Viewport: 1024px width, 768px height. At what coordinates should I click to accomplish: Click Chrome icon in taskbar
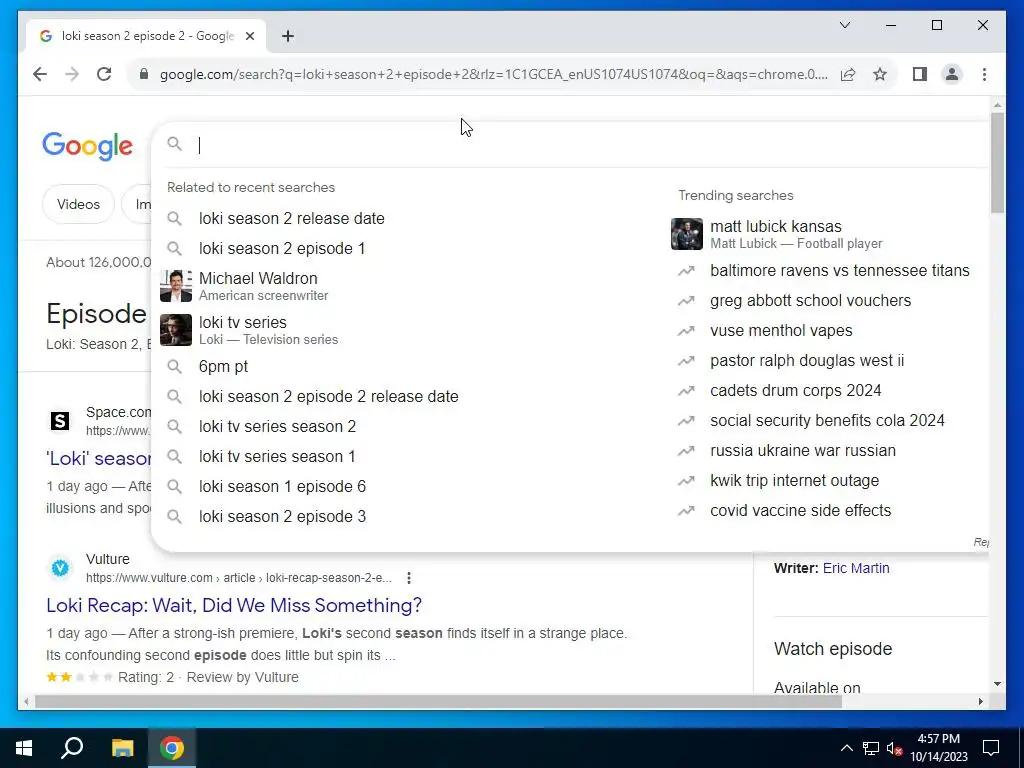(172, 748)
